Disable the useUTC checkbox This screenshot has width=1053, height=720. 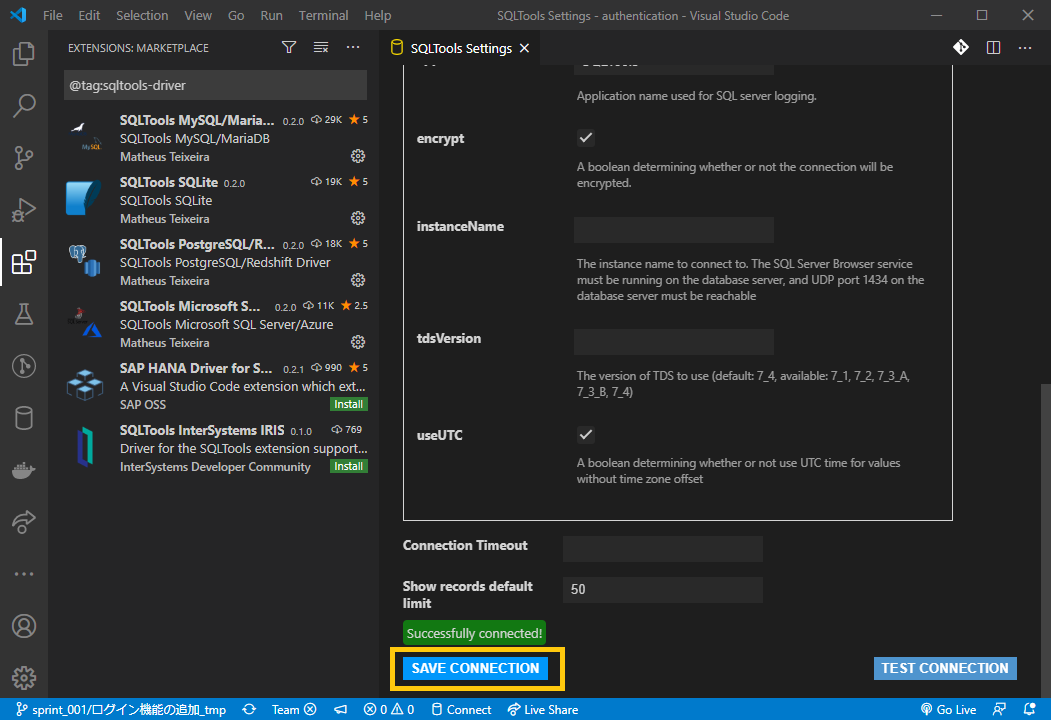point(585,434)
